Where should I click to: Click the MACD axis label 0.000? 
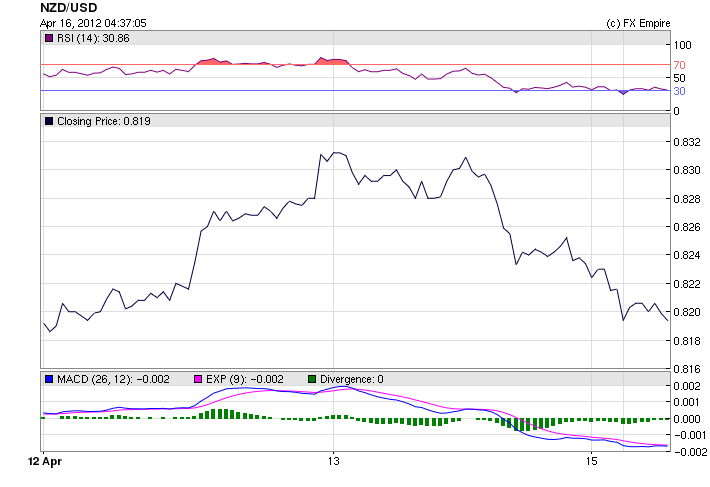[x=687, y=419]
